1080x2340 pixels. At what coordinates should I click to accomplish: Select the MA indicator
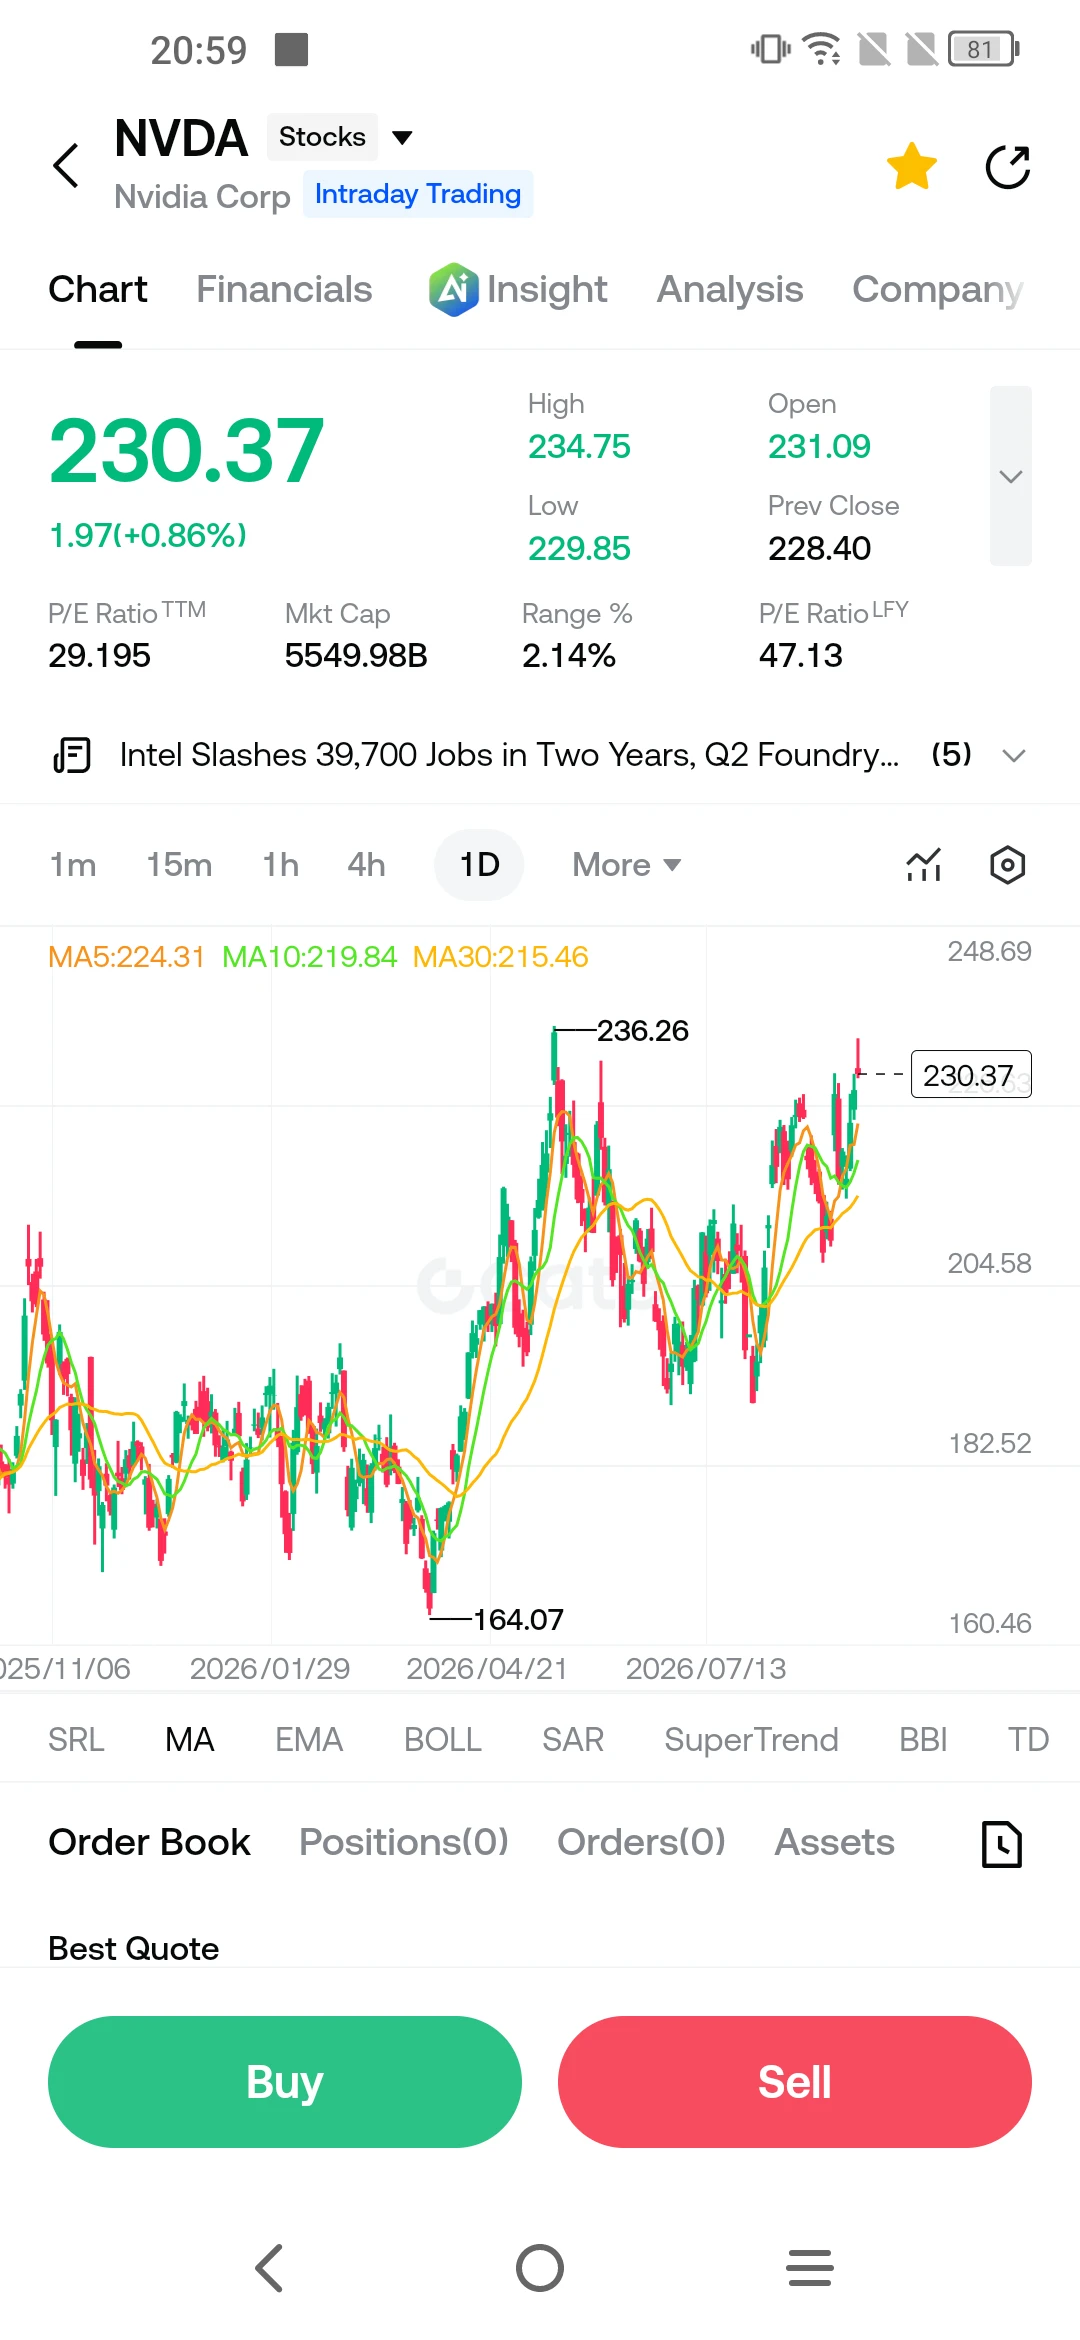[190, 1740]
